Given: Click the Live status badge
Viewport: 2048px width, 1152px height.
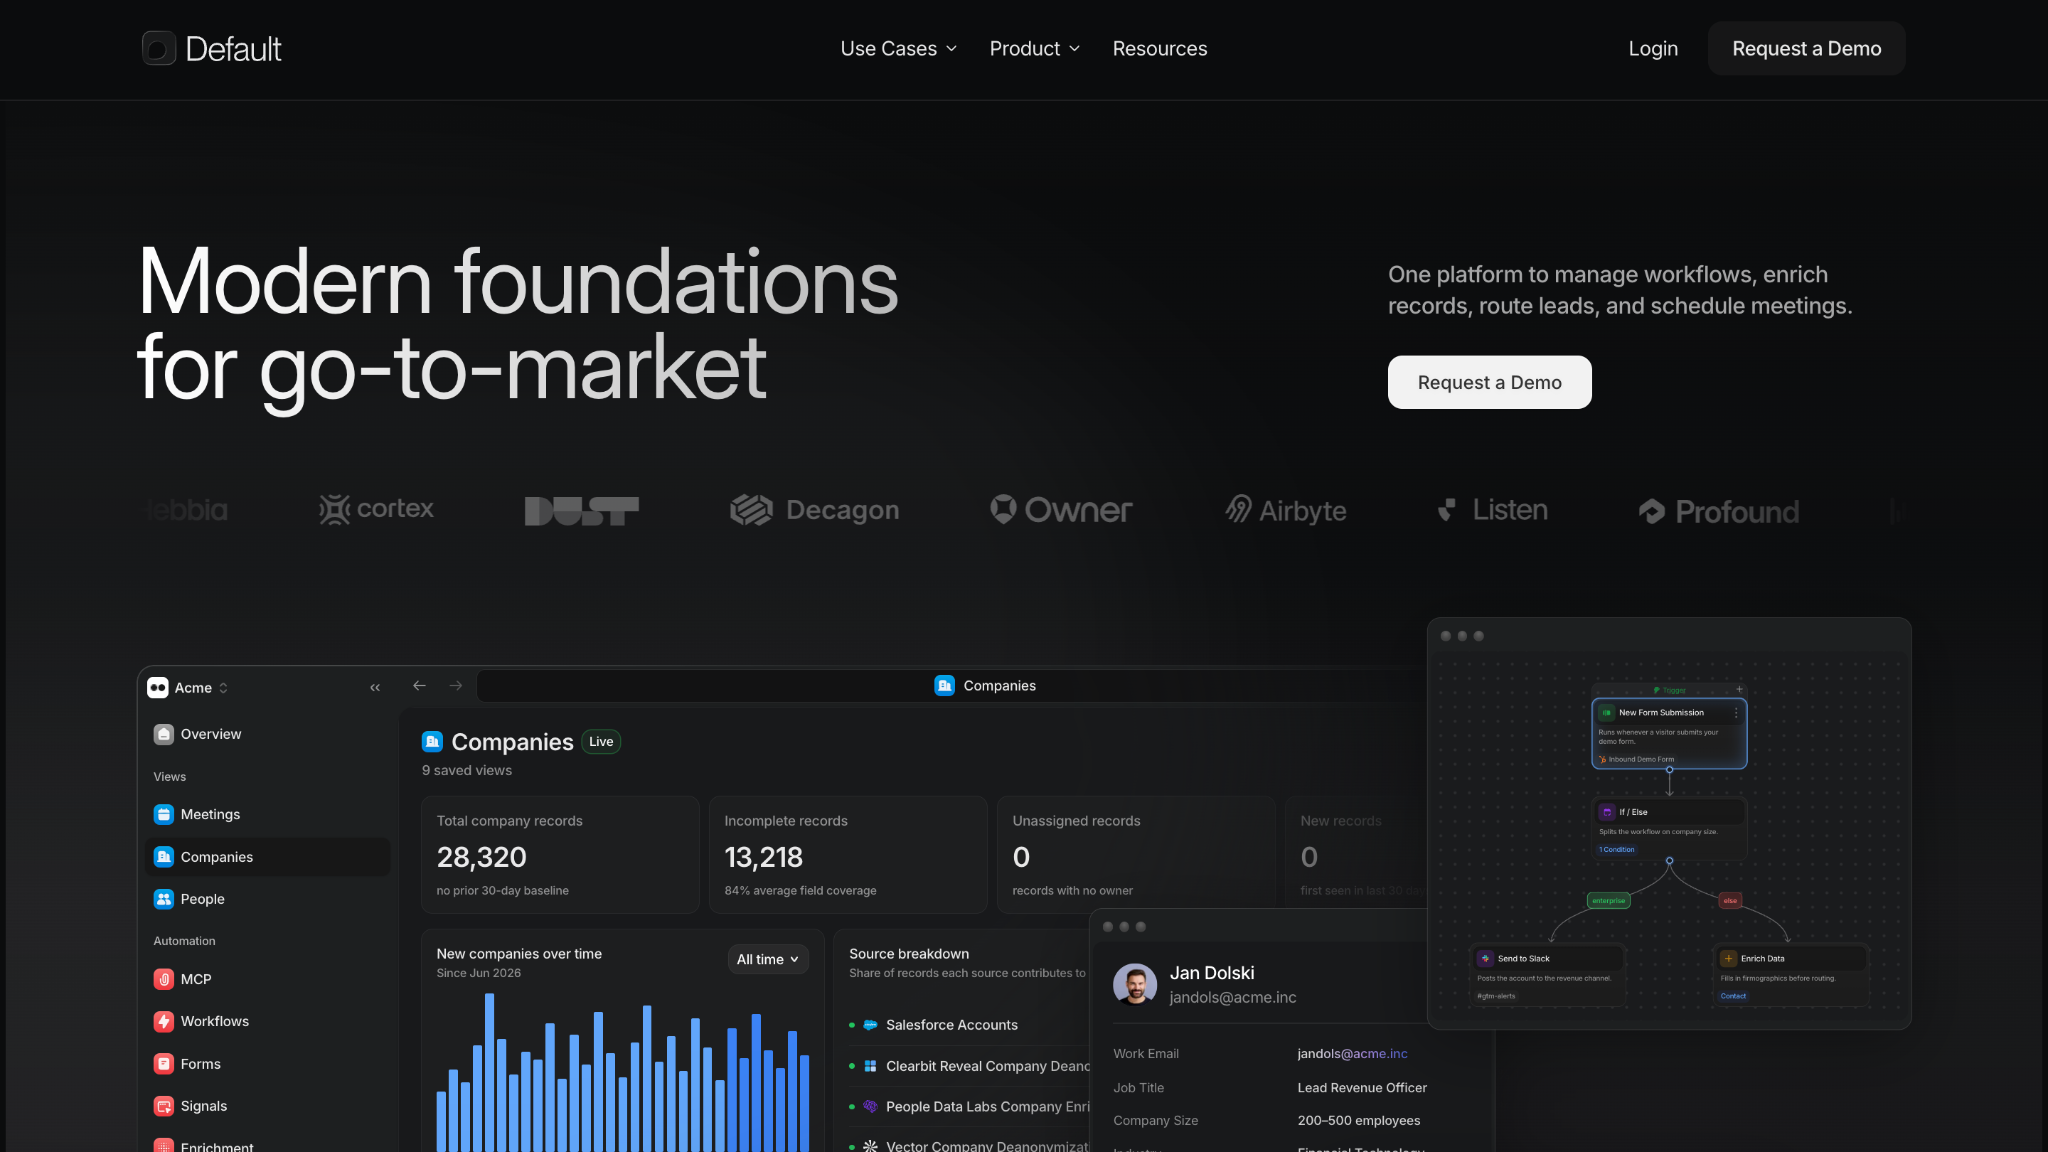Looking at the screenshot, I should [x=601, y=742].
